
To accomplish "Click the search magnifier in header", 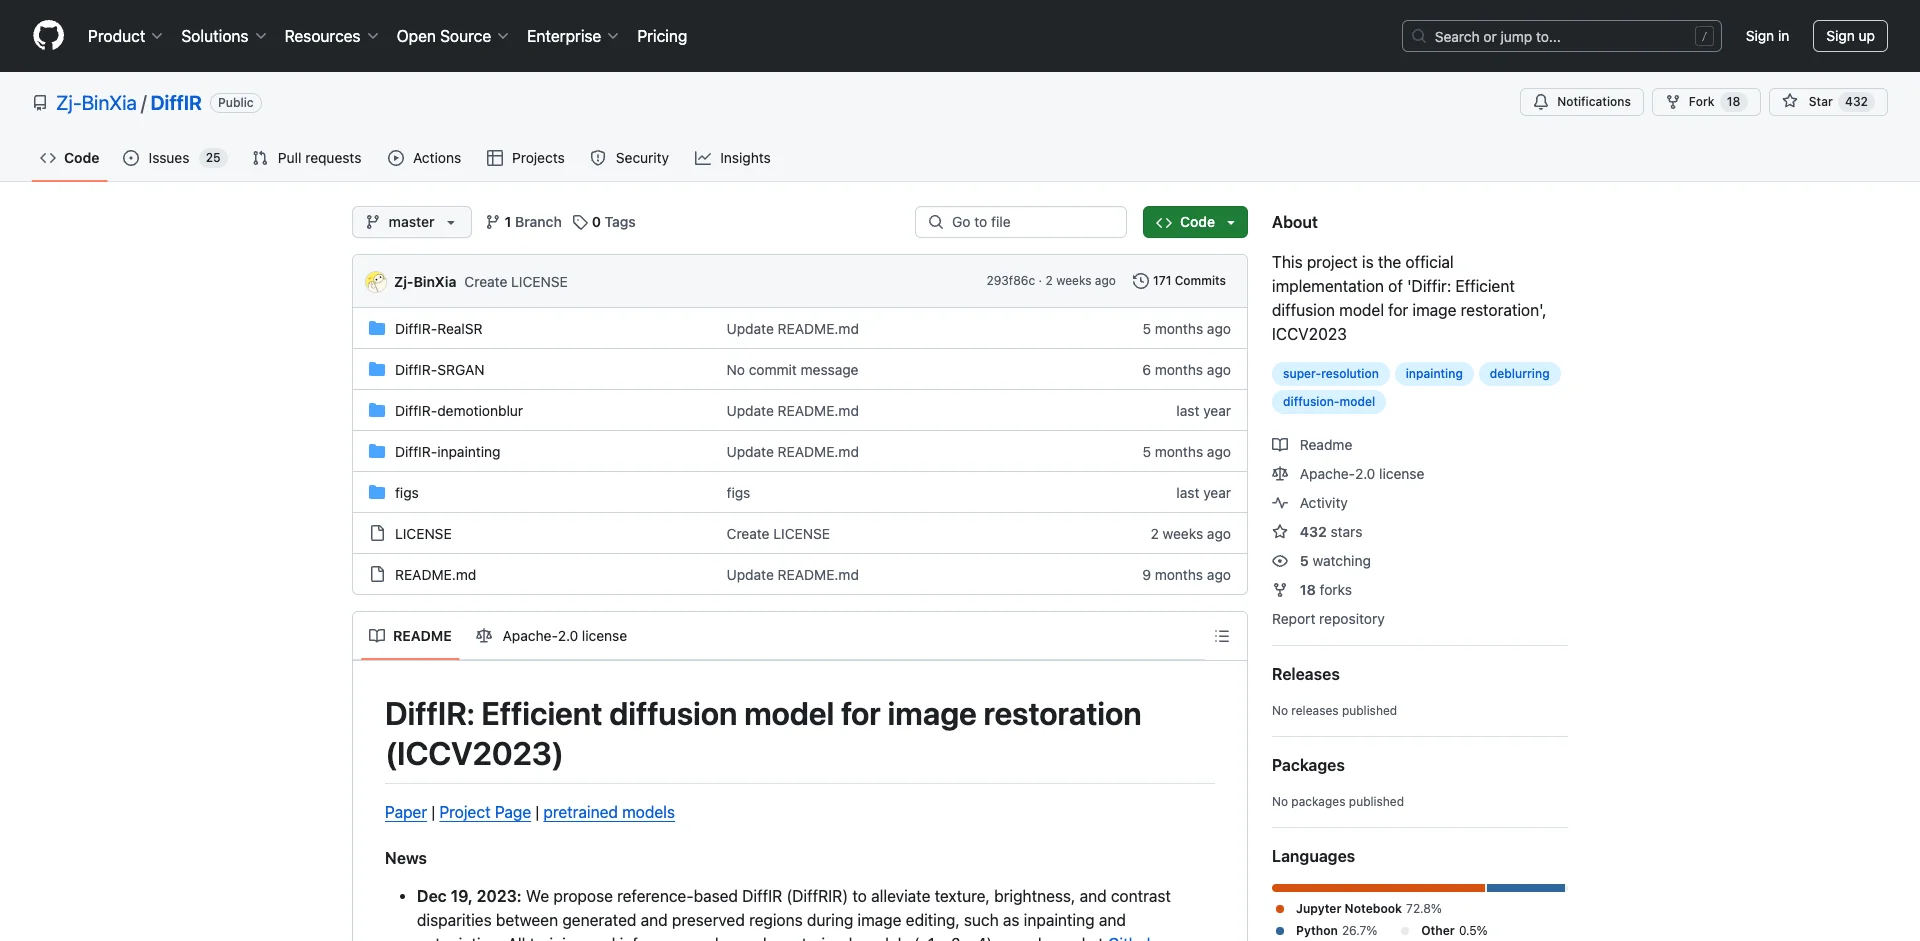I will pos(1419,36).
